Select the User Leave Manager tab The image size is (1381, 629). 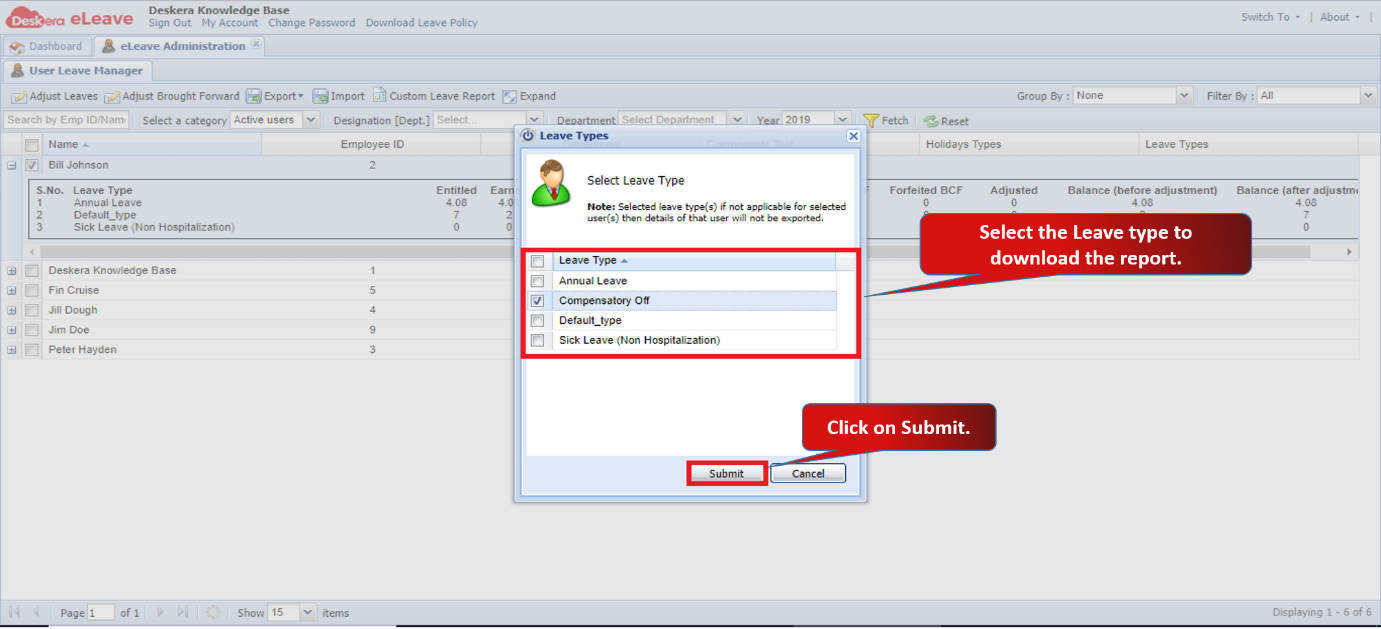(78, 71)
